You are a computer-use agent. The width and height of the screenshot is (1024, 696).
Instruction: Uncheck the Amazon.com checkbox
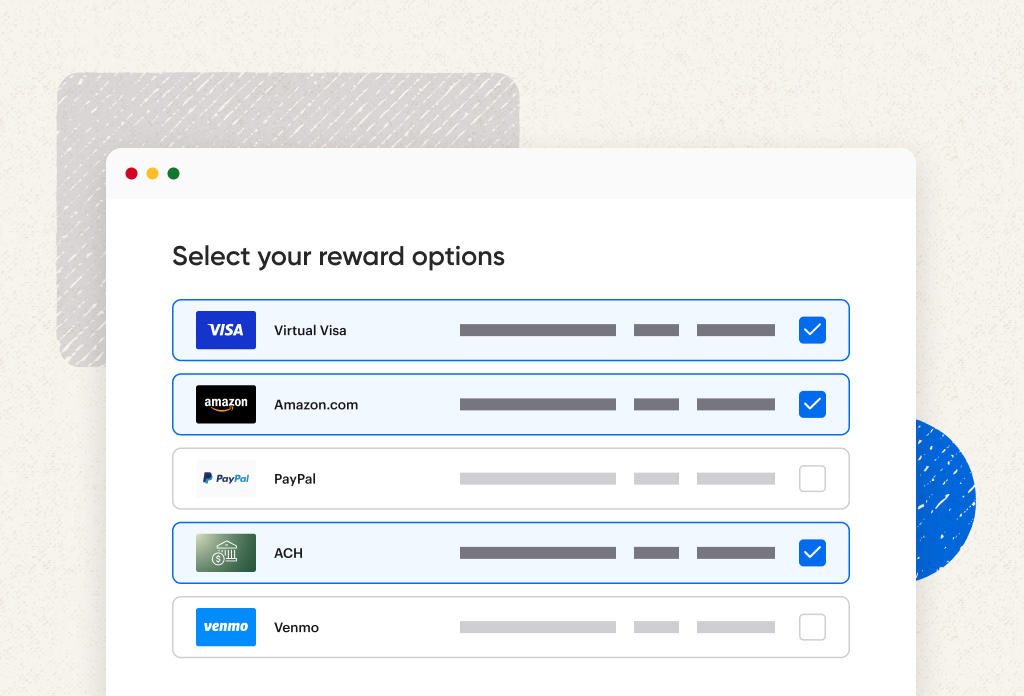[x=812, y=404]
